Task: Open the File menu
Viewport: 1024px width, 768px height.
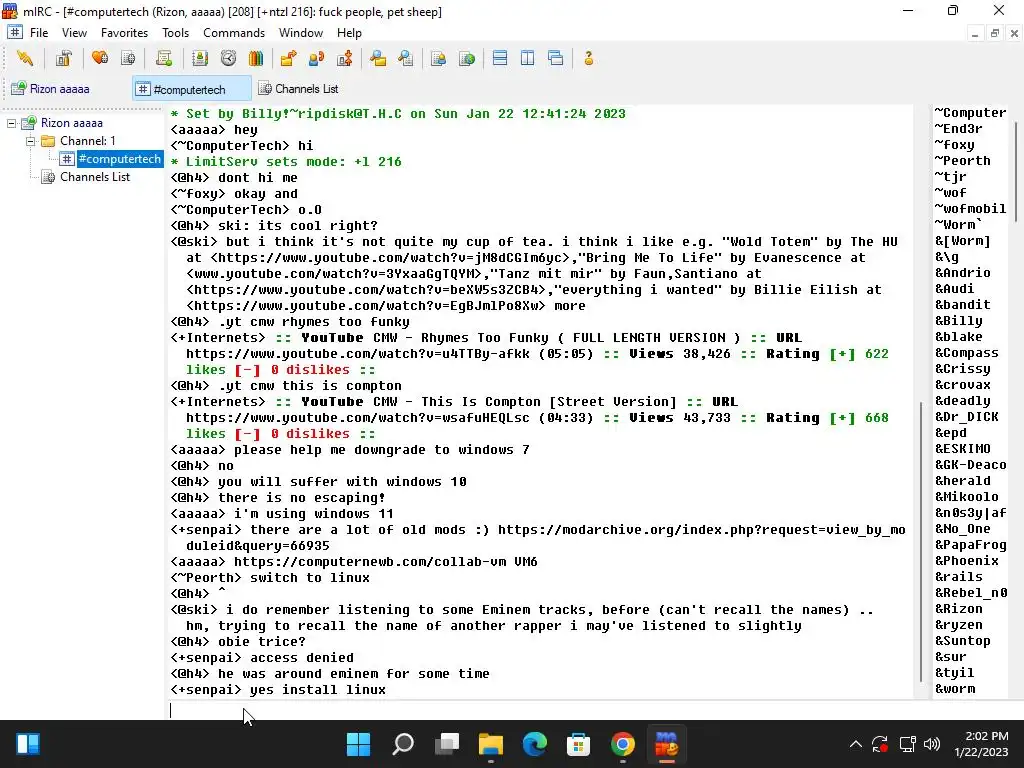Action: [x=39, y=33]
